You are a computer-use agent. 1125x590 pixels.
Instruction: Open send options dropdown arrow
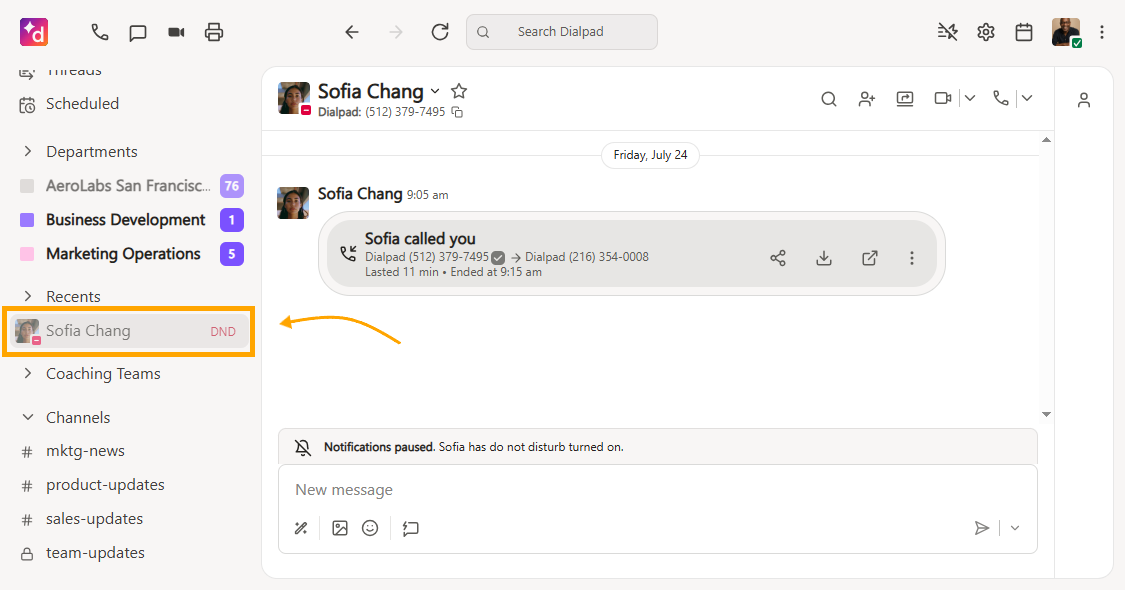click(1015, 528)
